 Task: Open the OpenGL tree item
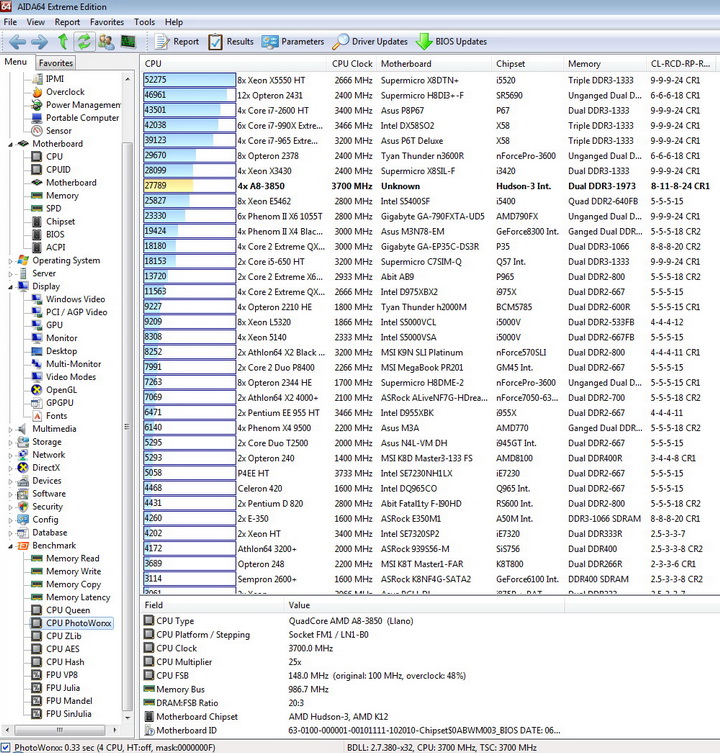(x=61, y=390)
